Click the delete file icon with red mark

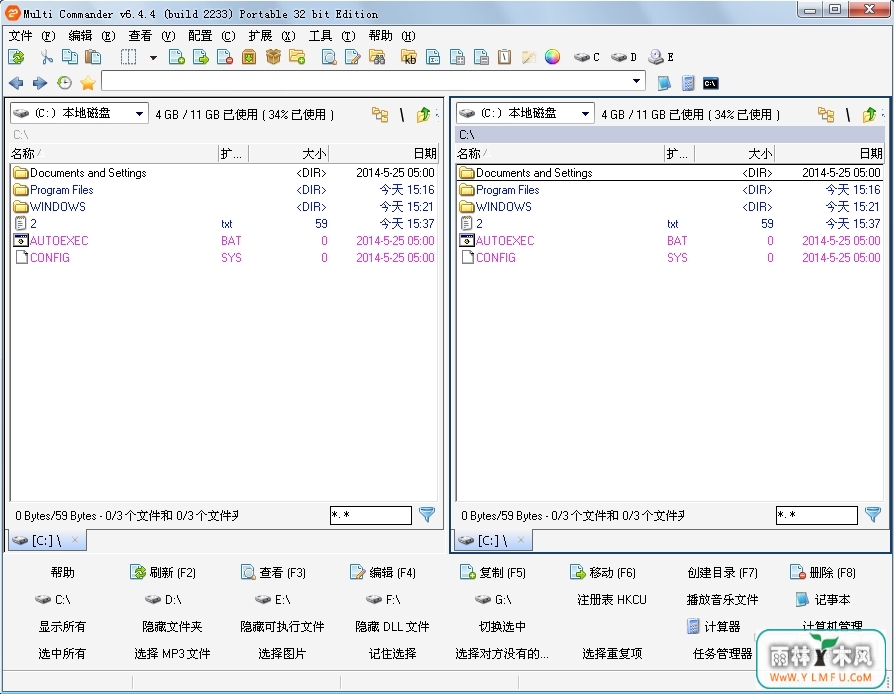point(225,57)
